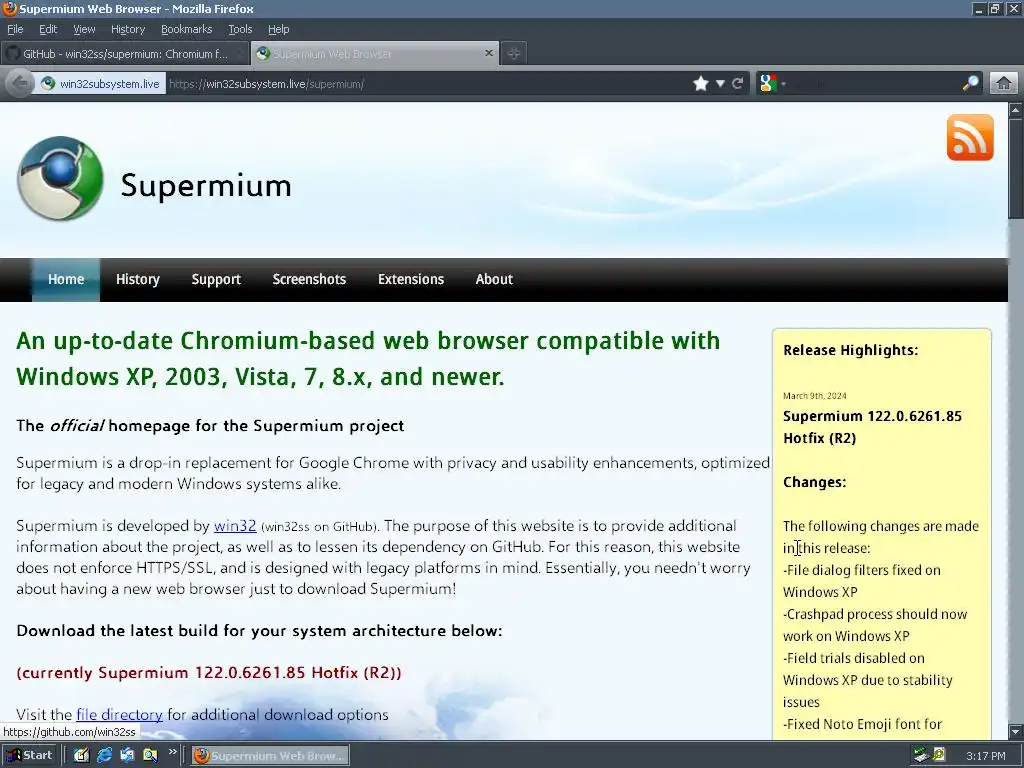1024x768 pixels.
Task: Click 'The official homepage for the Supermium project'
Action: (x=210, y=426)
